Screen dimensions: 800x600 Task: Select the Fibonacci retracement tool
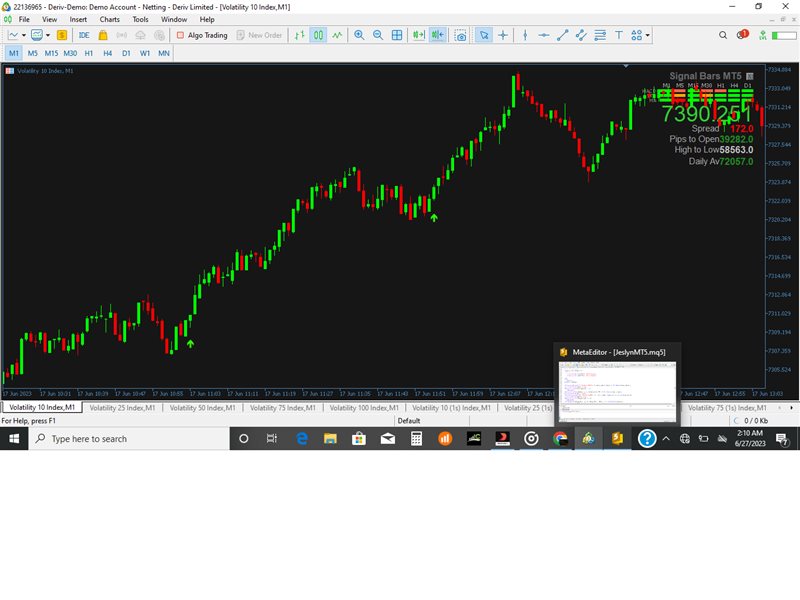coord(600,35)
